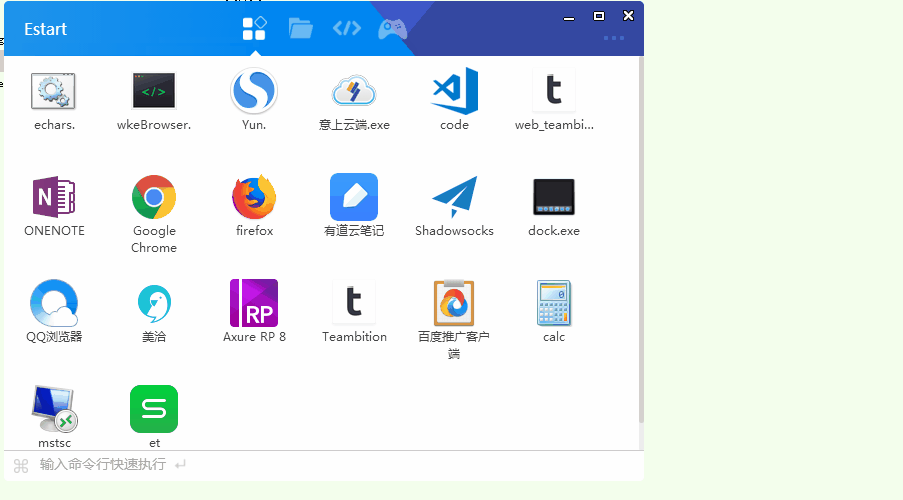
Task: Launch 意上云端.exe cloud icon
Action: tap(354, 91)
